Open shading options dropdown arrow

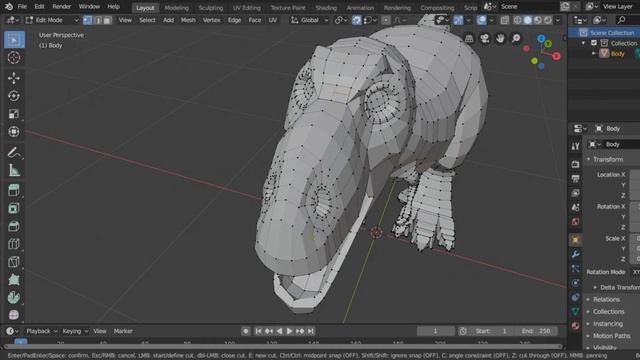pyautogui.click(x=558, y=20)
